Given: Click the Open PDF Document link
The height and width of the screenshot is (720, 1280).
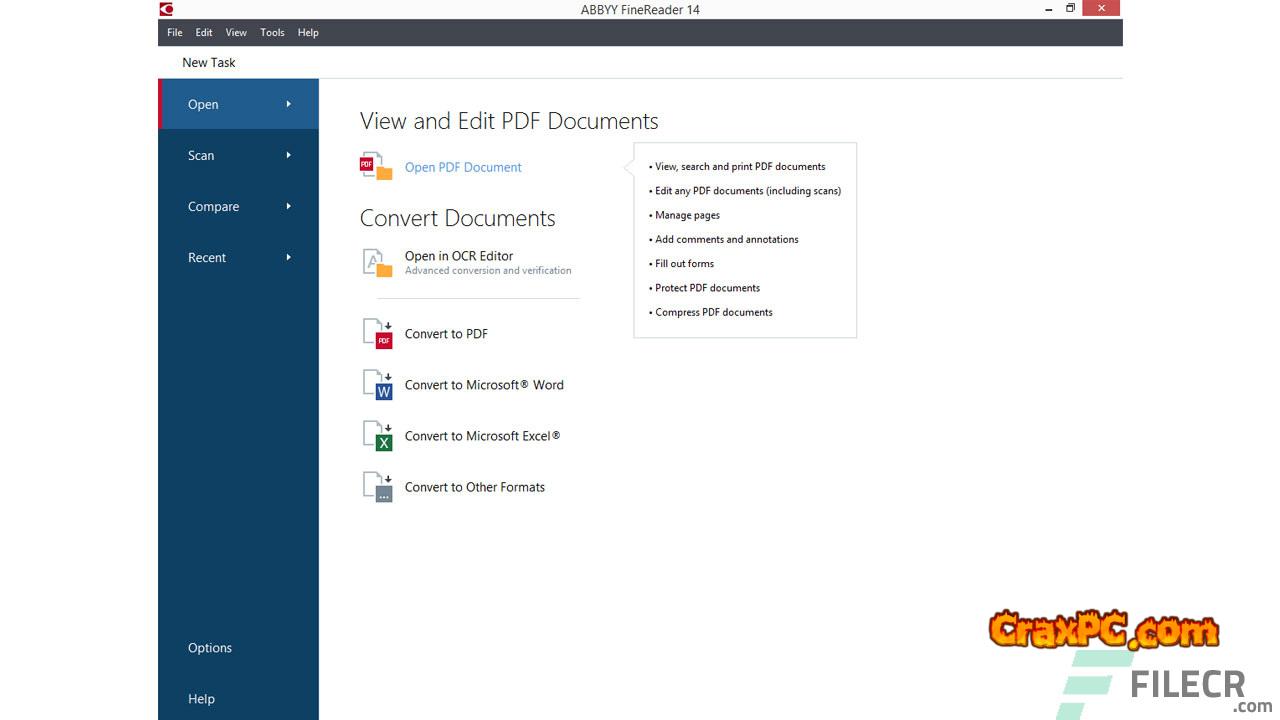Looking at the screenshot, I should pyautogui.click(x=463, y=168).
